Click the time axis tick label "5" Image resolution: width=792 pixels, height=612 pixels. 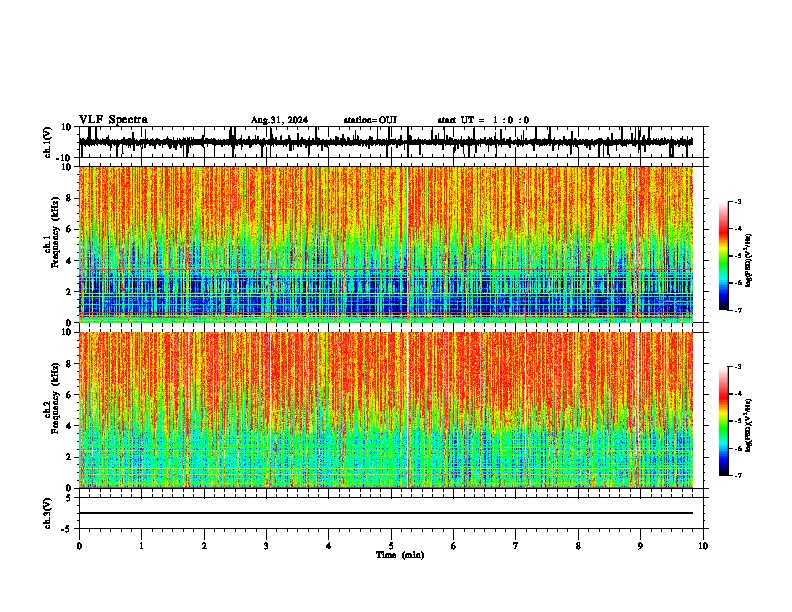391,546
